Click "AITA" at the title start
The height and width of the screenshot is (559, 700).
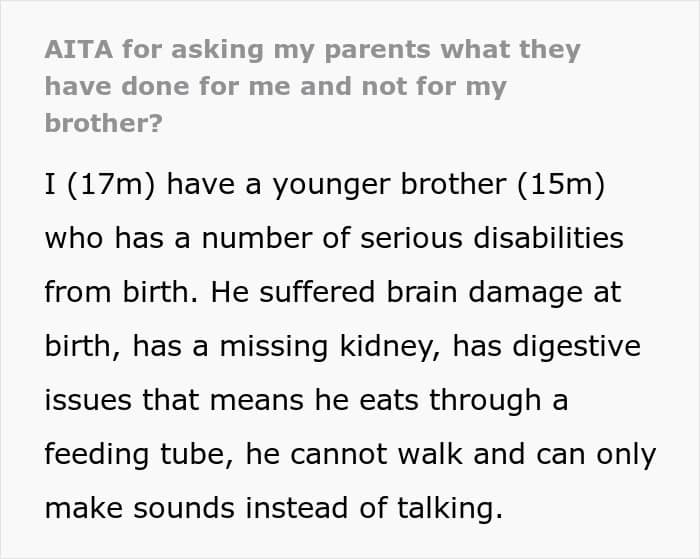[79, 49]
